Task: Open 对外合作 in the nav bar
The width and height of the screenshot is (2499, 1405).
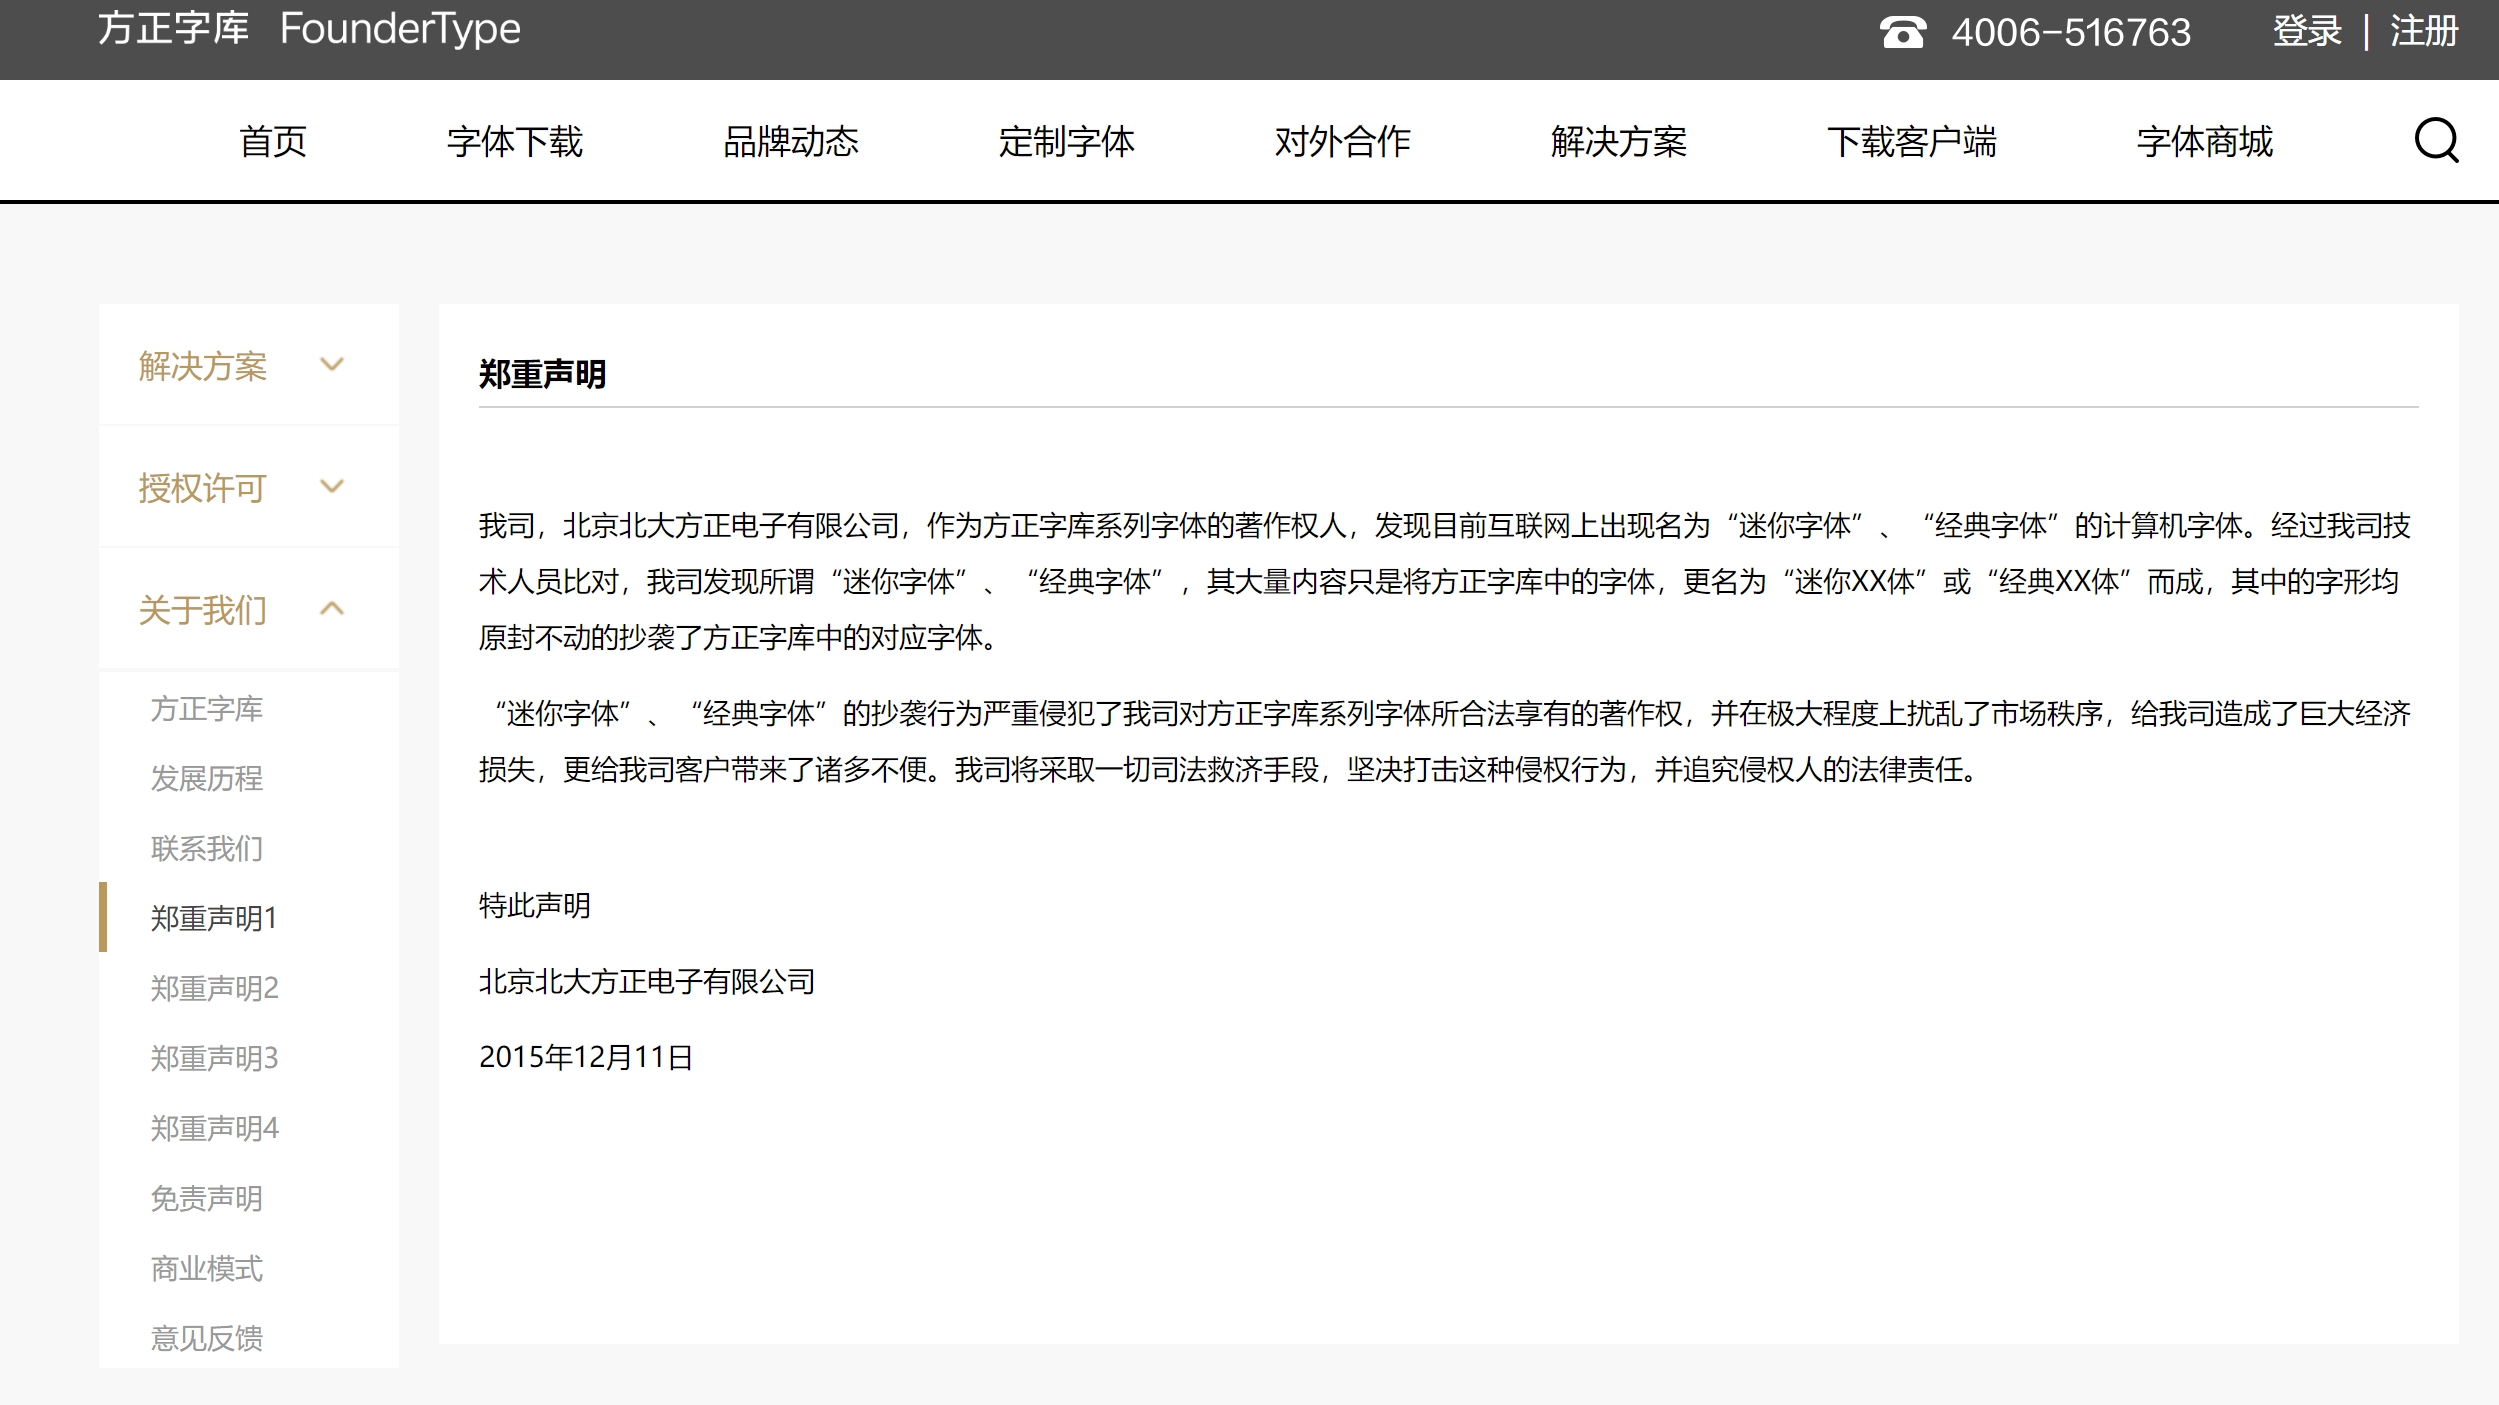Action: tap(1343, 142)
